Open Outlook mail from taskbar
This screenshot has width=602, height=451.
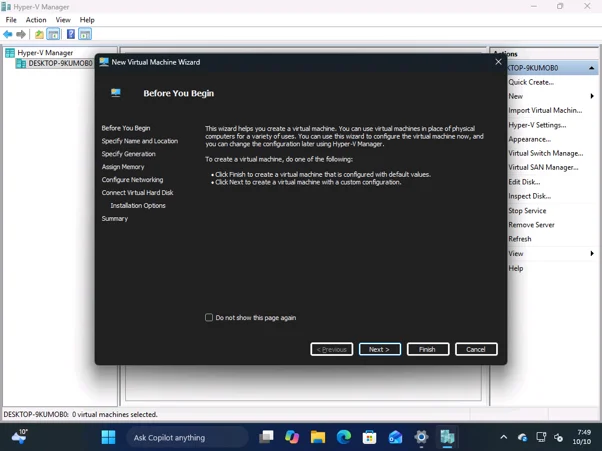coord(395,437)
